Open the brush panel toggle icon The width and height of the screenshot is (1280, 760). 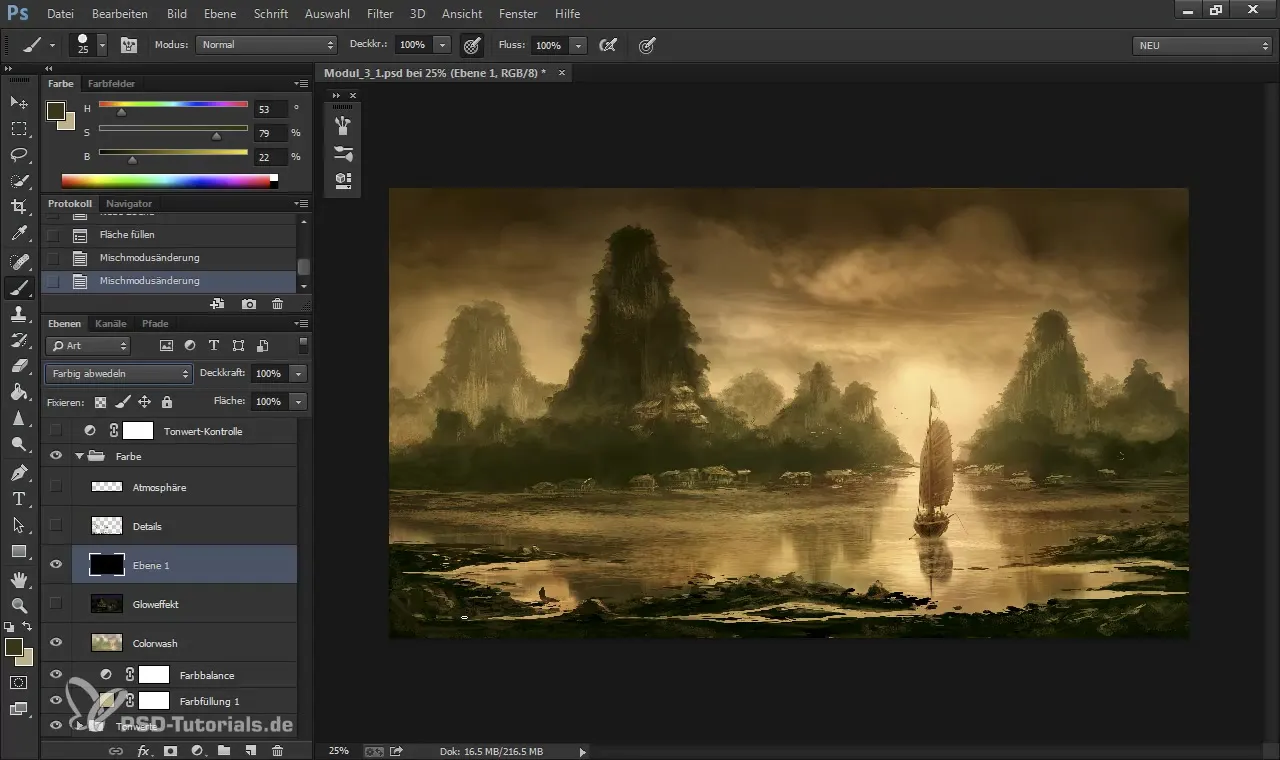click(x=129, y=45)
